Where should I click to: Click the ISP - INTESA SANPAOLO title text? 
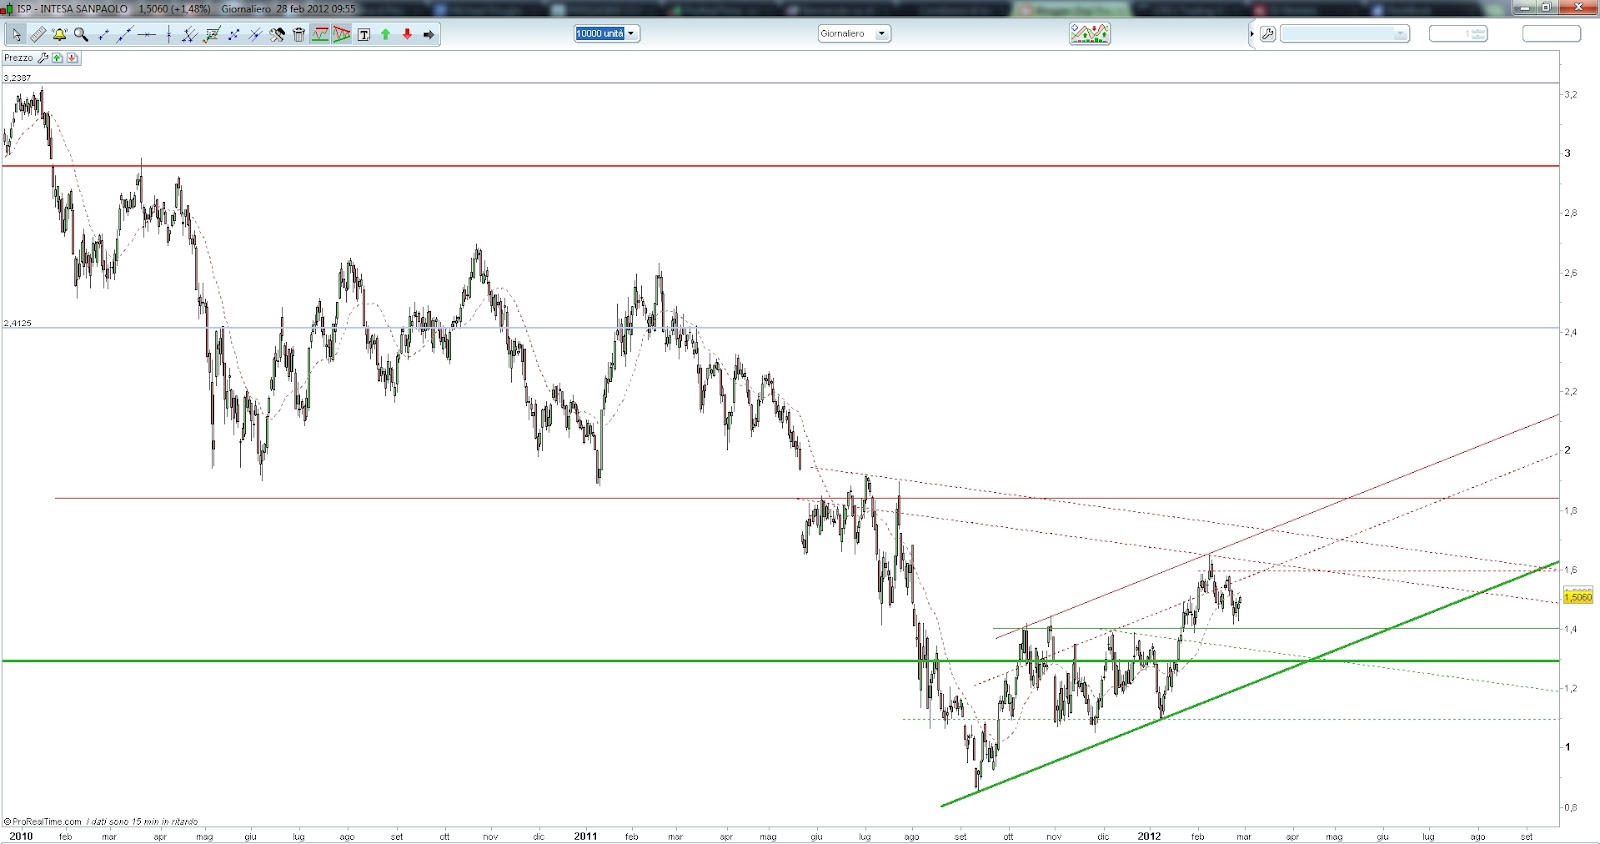(x=72, y=8)
